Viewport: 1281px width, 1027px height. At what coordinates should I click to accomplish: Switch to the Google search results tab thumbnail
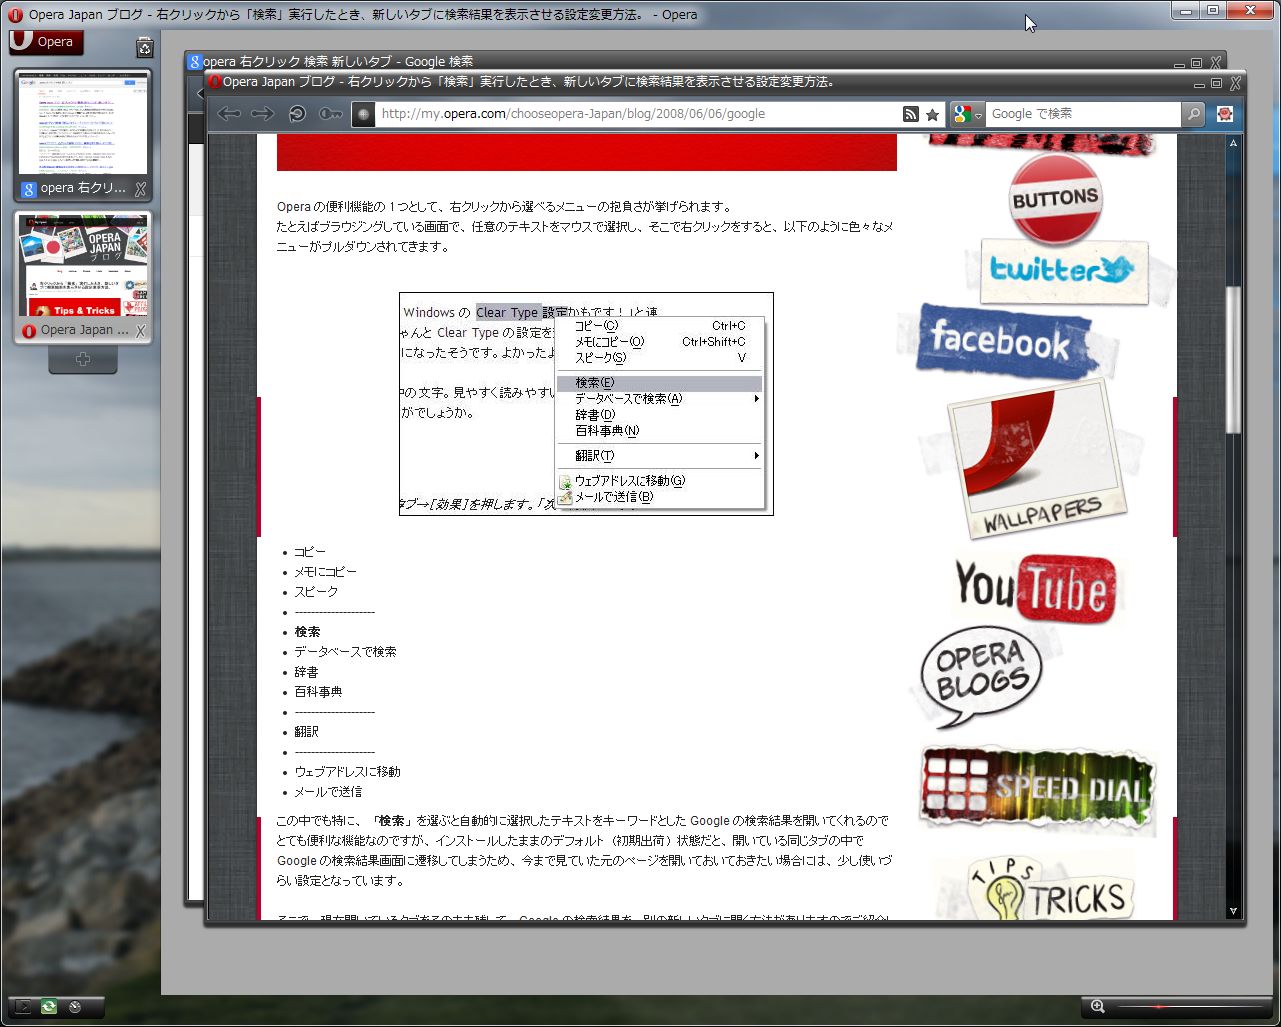(x=83, y=135)
